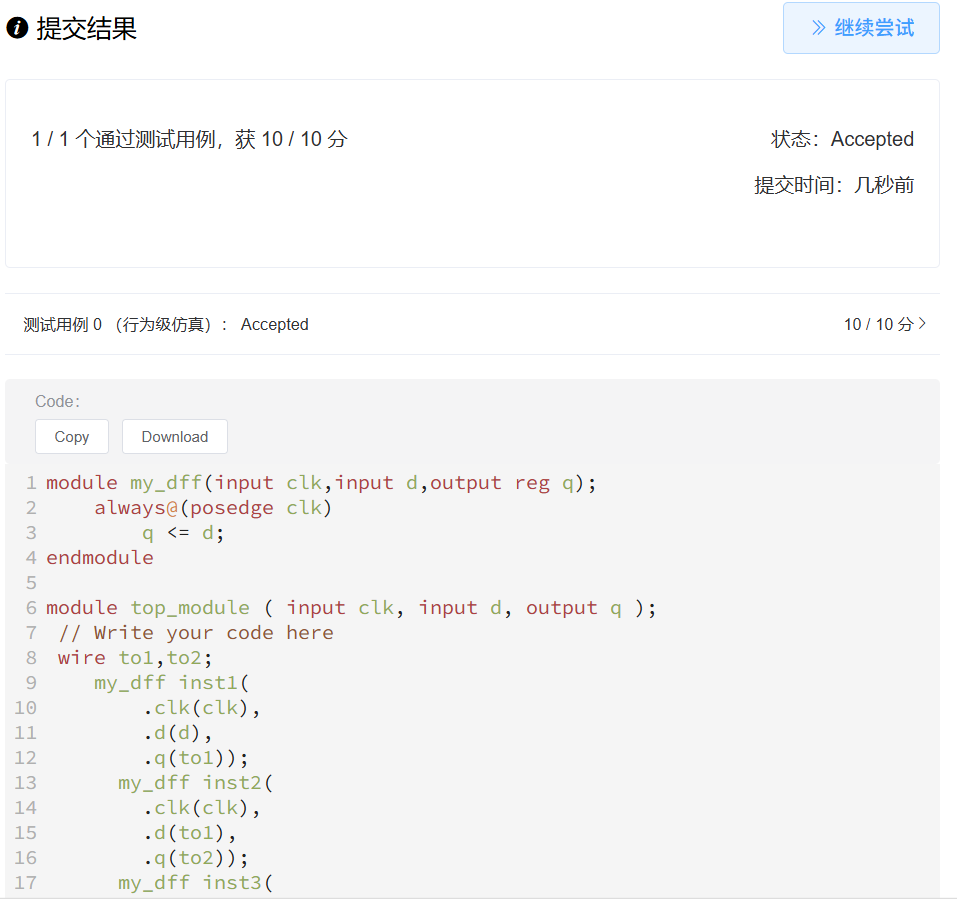The image size is (957, 899).
Task: Click the Download icon button above the code
Action: pyautogui.click(x=174, y=436)
